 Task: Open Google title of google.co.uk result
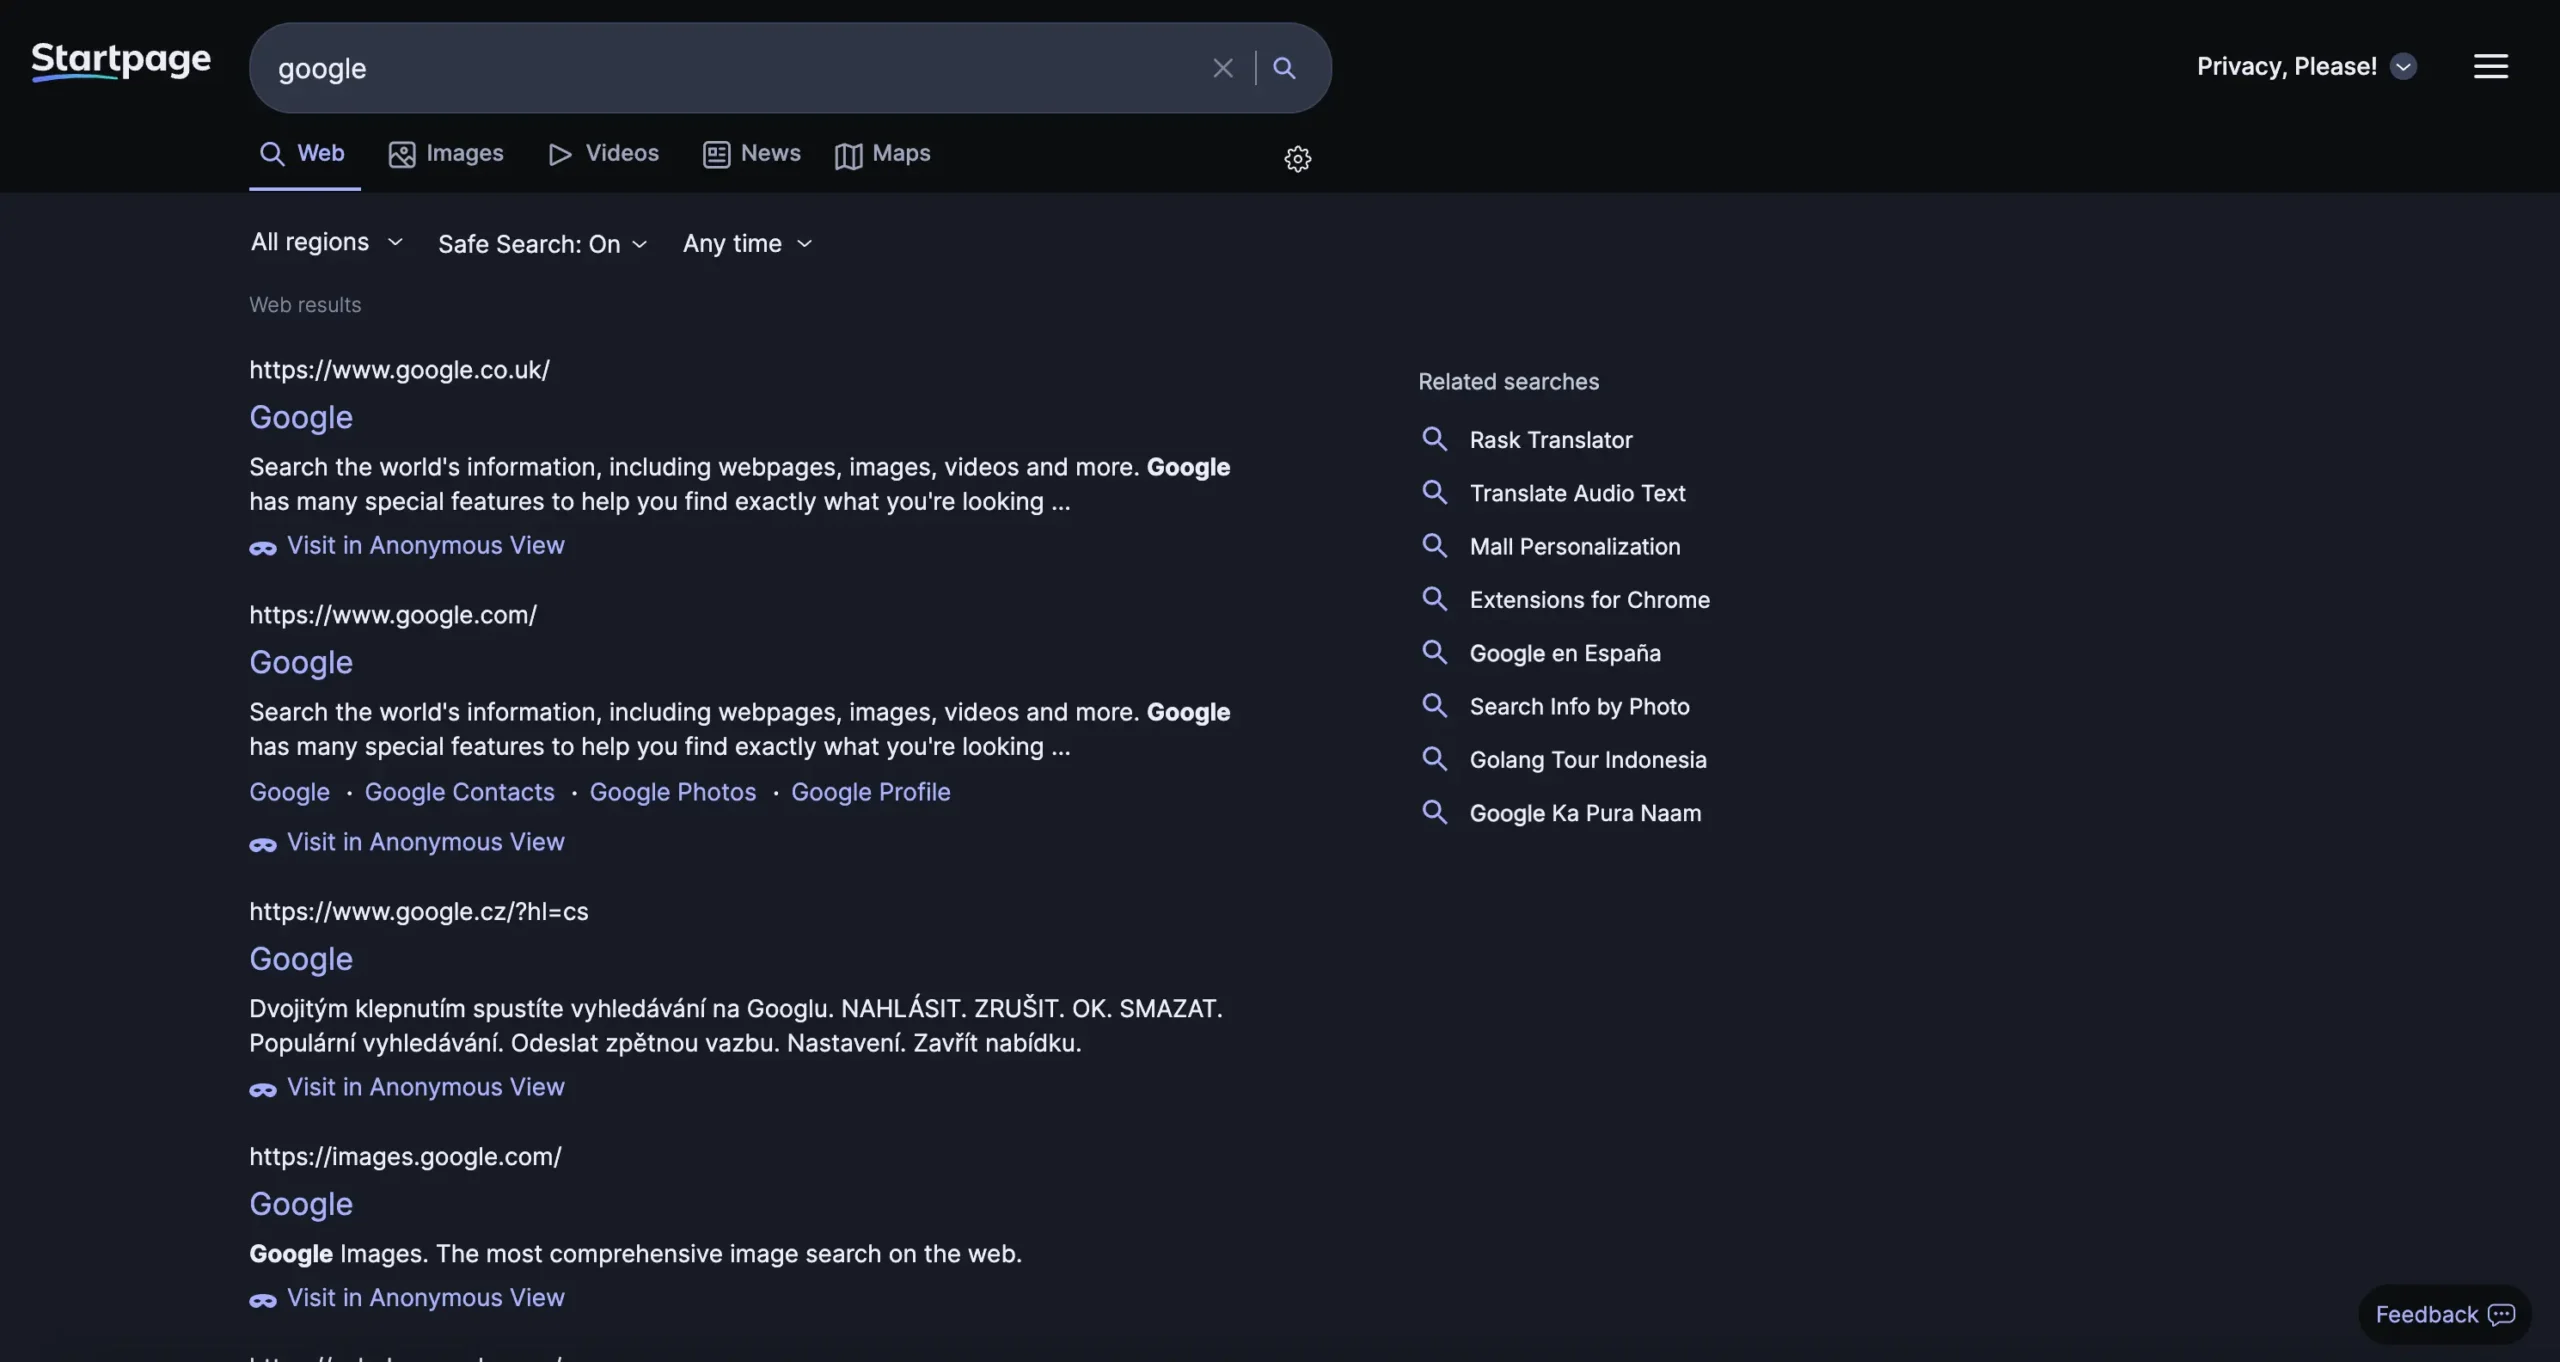pos(301,417)
